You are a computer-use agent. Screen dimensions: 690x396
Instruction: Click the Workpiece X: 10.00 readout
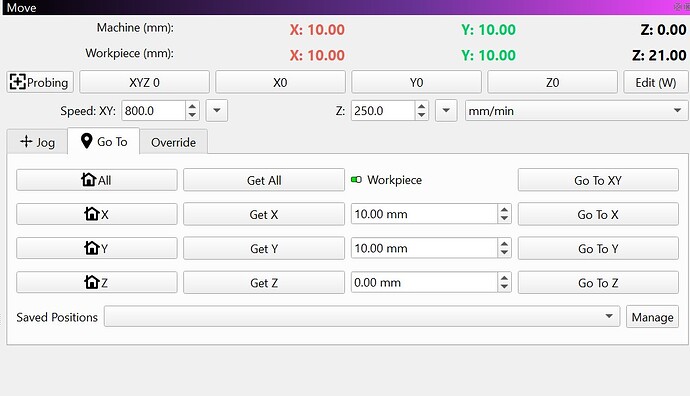(317, 55)
